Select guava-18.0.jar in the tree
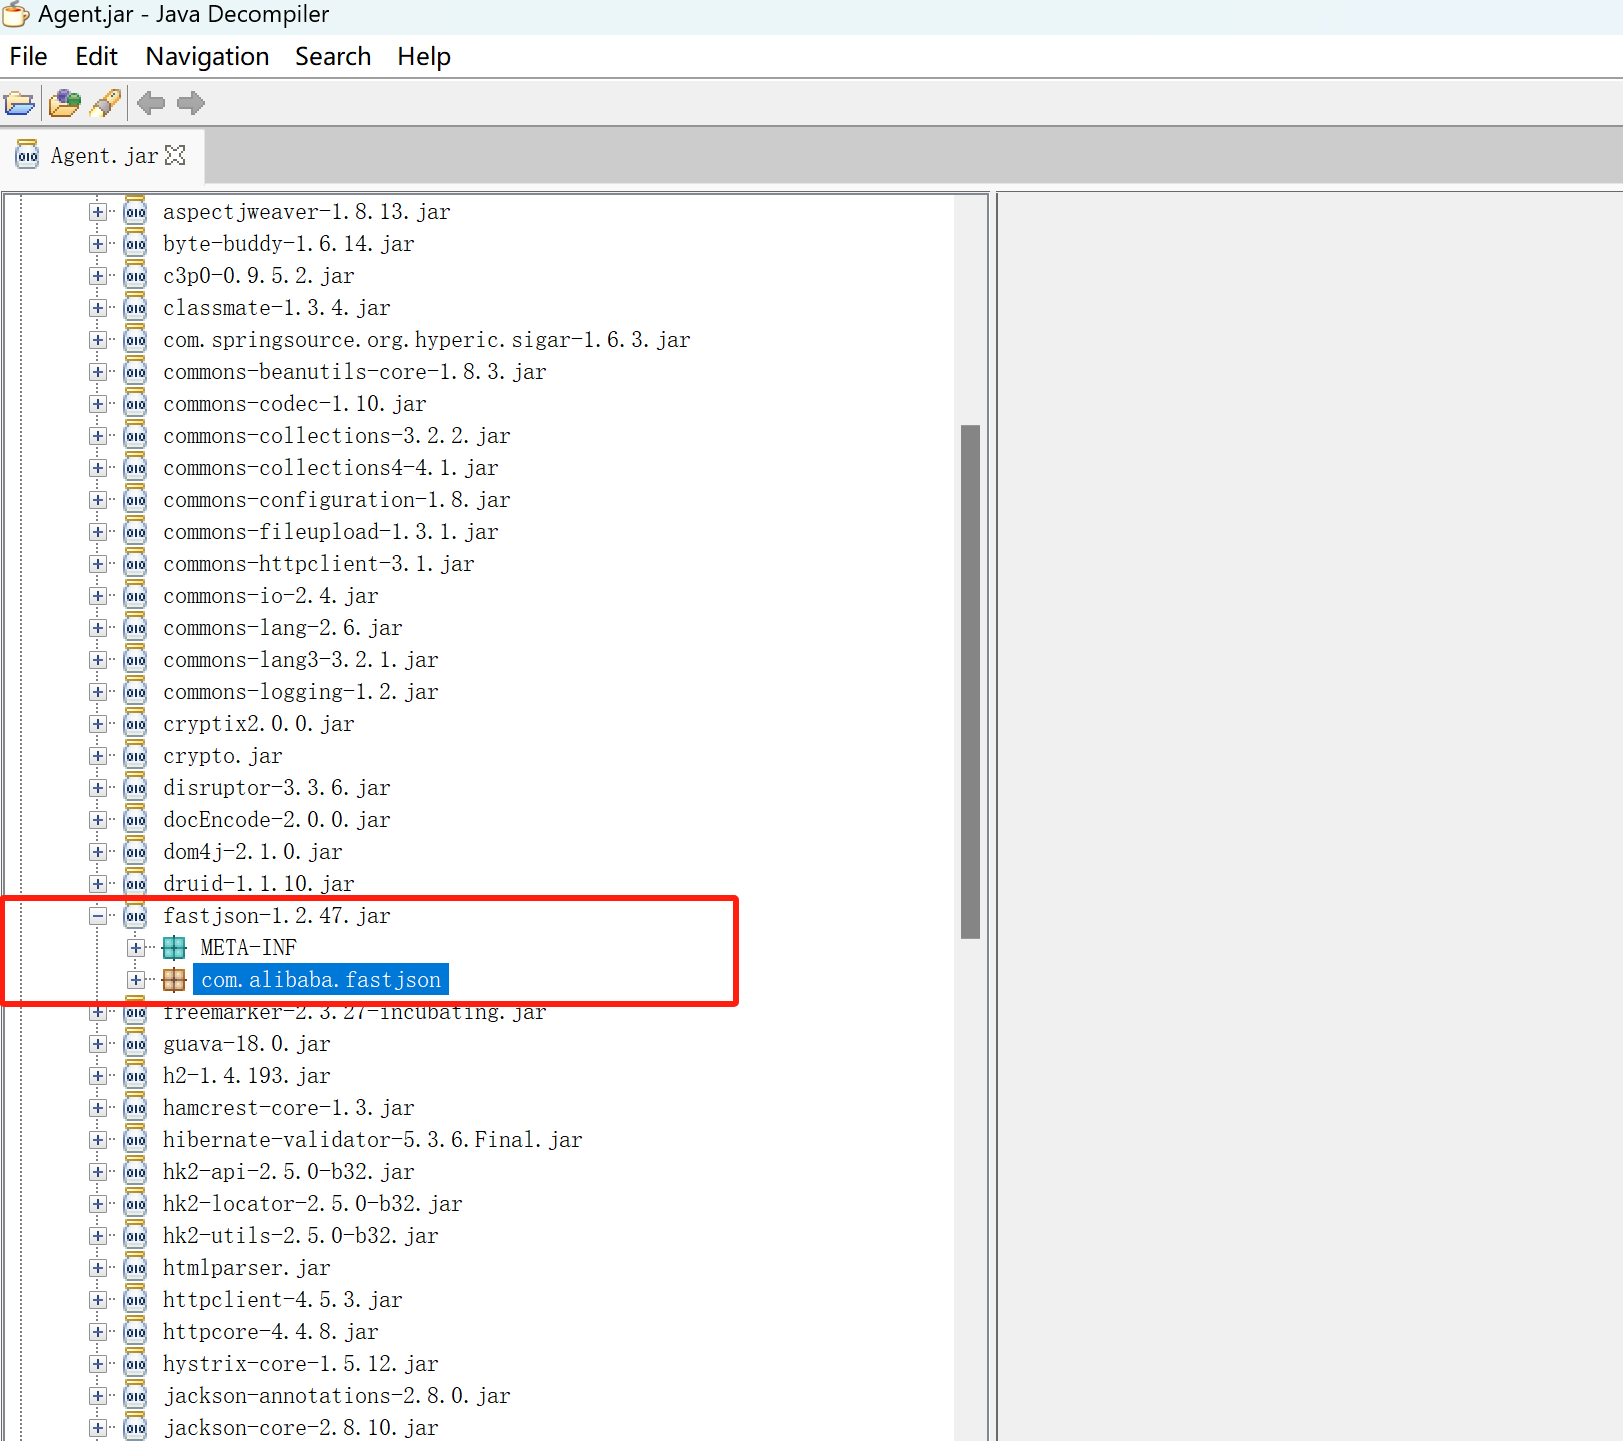This screenshot has height=1441, width=1623. pyautogui.click(x=246, y=1044)
